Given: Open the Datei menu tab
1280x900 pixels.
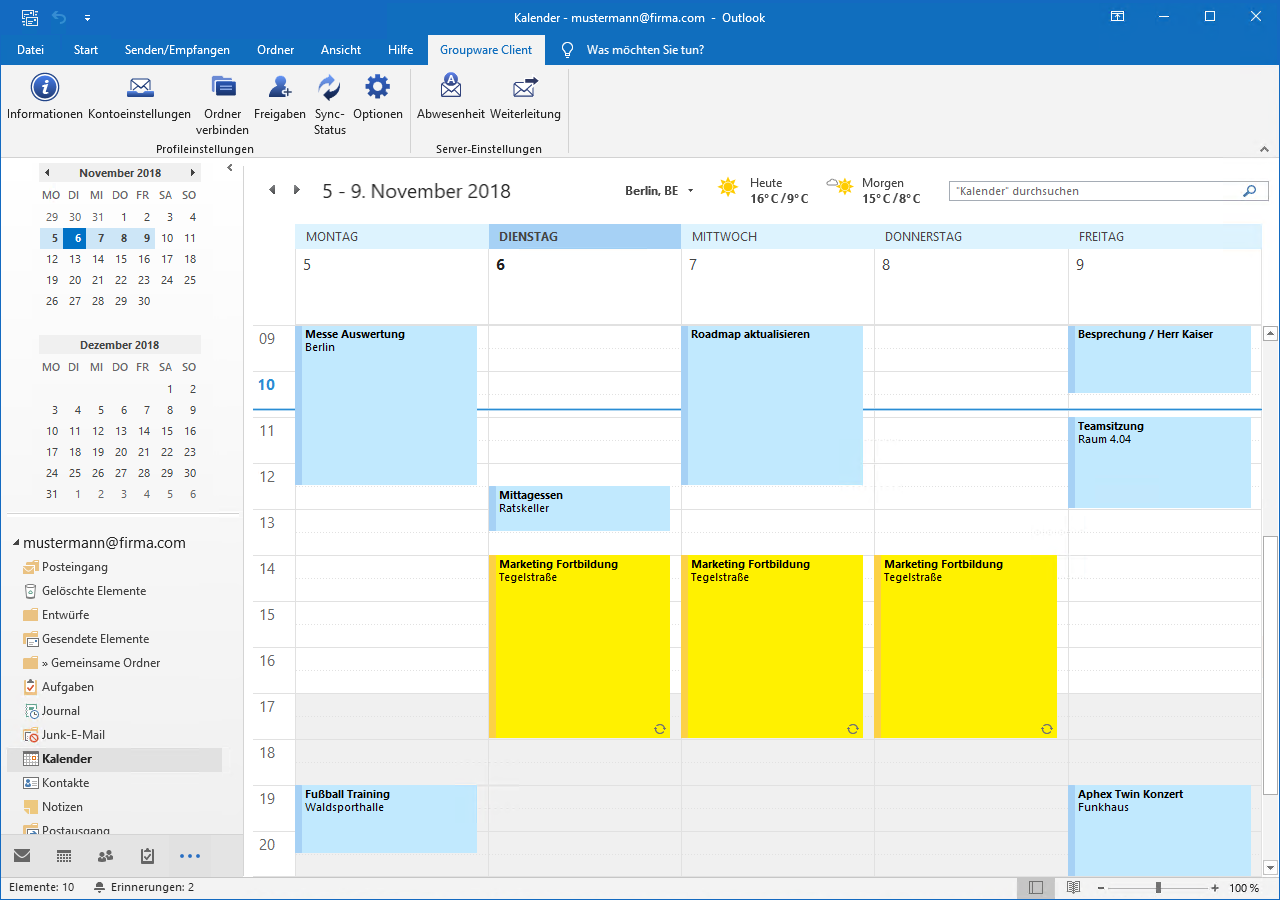Looking at the screenshot, I should pyautogui.click(x=30, y=50).
